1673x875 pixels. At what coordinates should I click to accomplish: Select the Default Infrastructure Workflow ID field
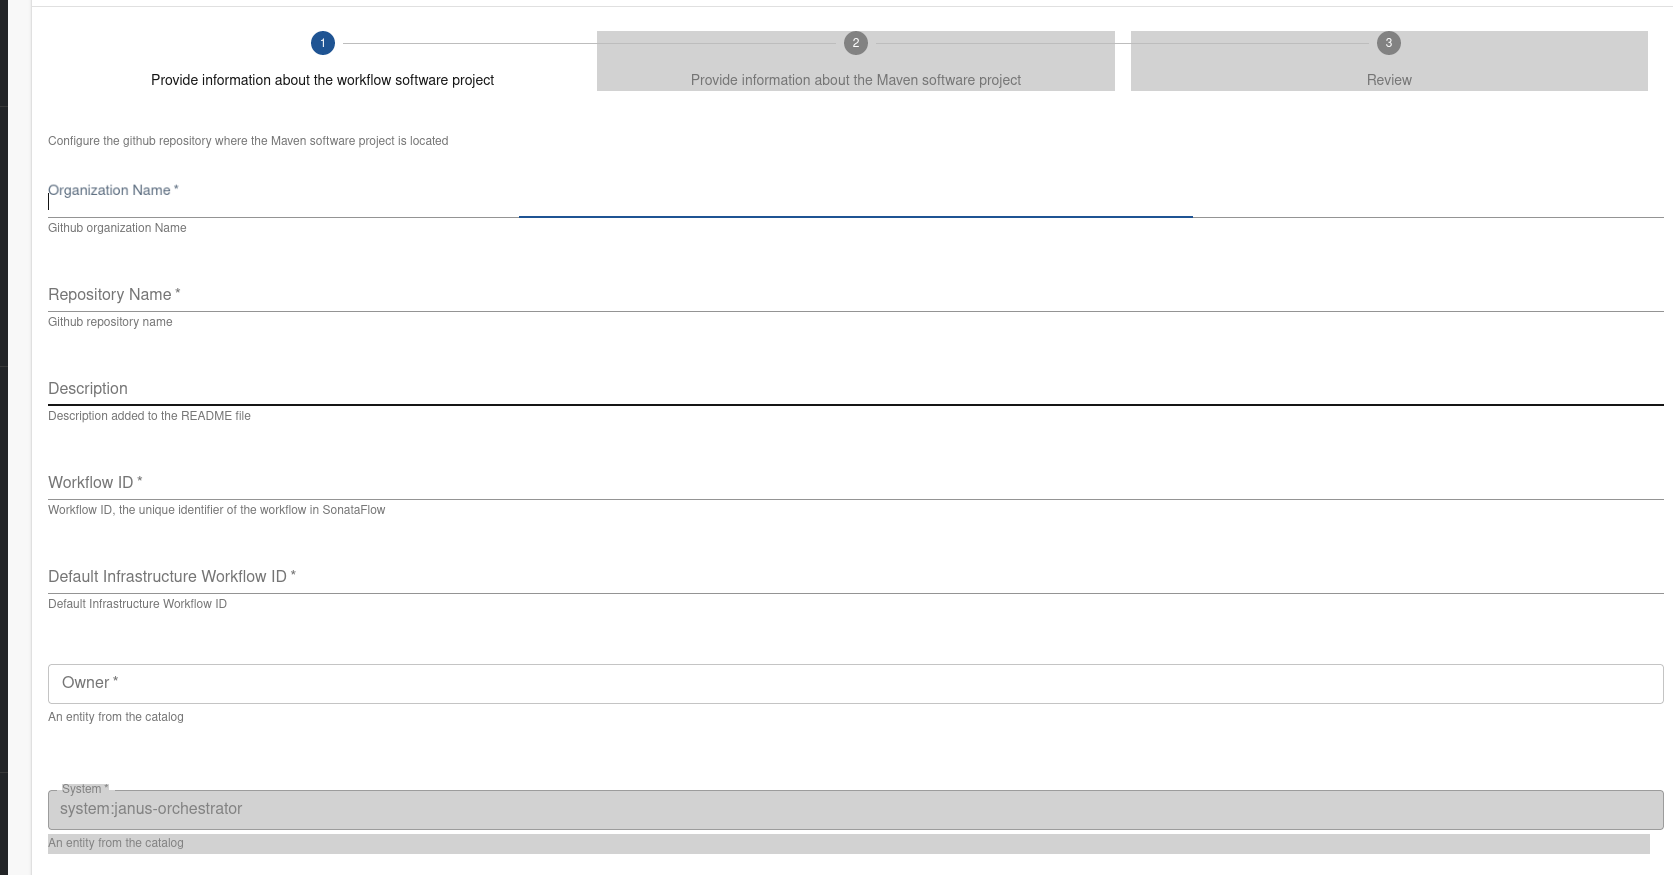(855, 577)
